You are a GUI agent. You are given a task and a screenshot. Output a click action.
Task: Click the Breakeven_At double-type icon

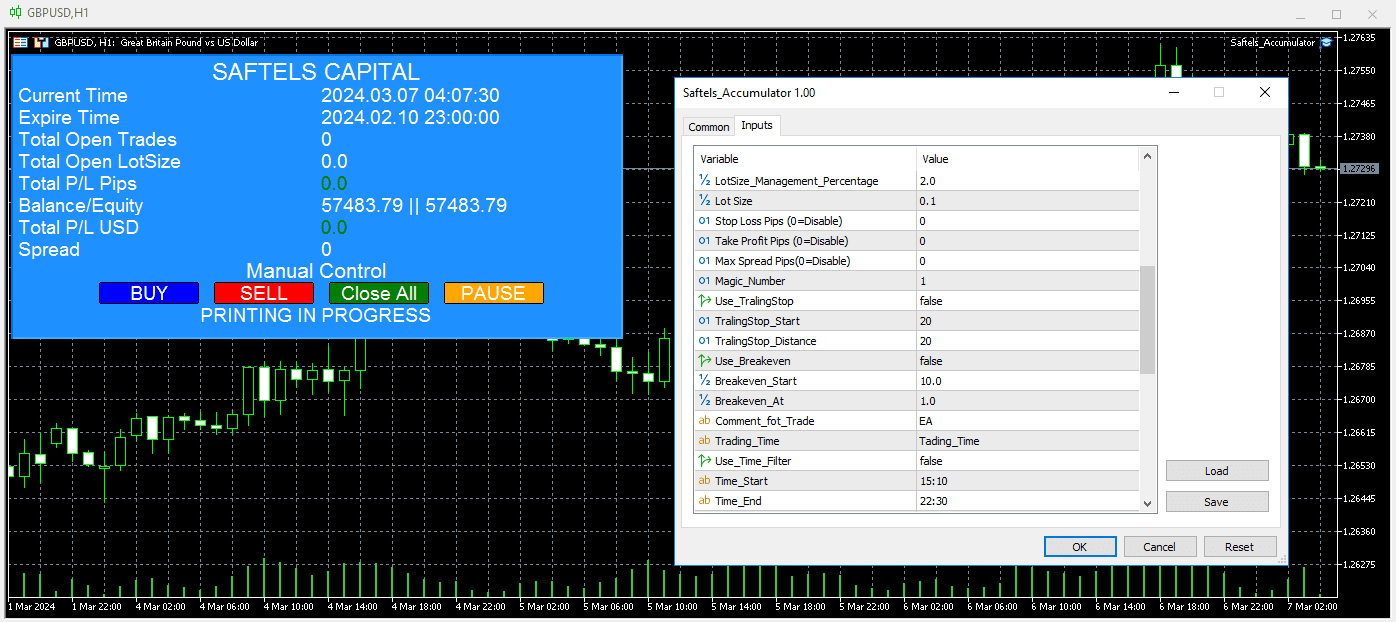pyautogui.click(x=704, y=401)
